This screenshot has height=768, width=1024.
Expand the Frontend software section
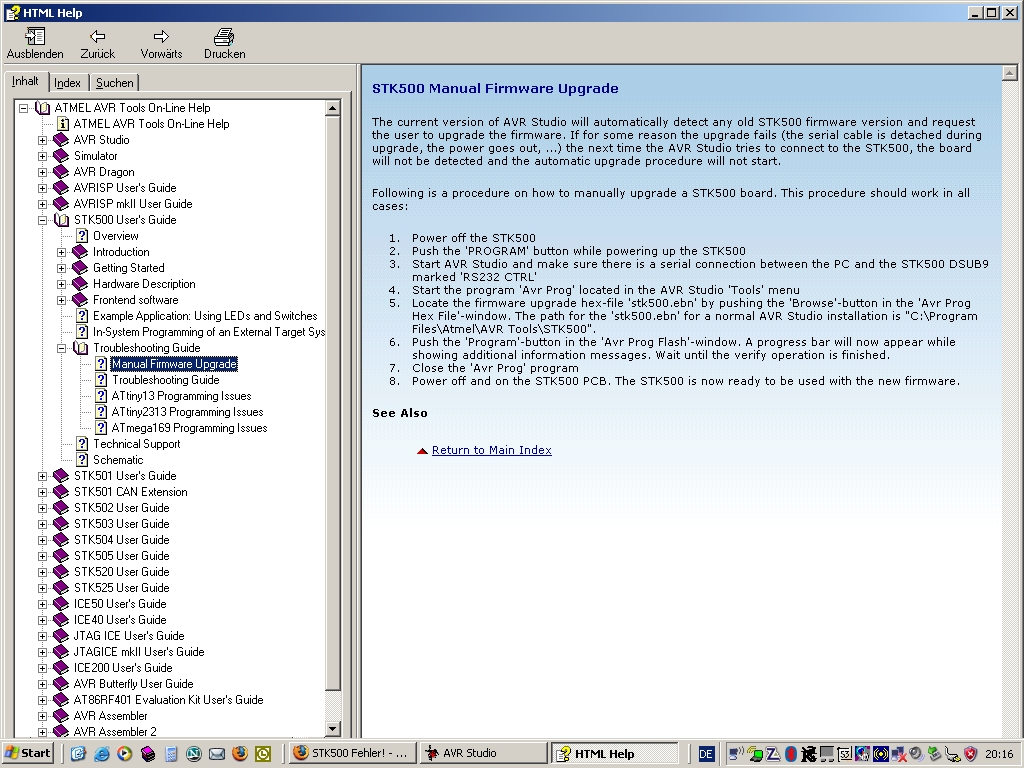click(x=61, y=300)
